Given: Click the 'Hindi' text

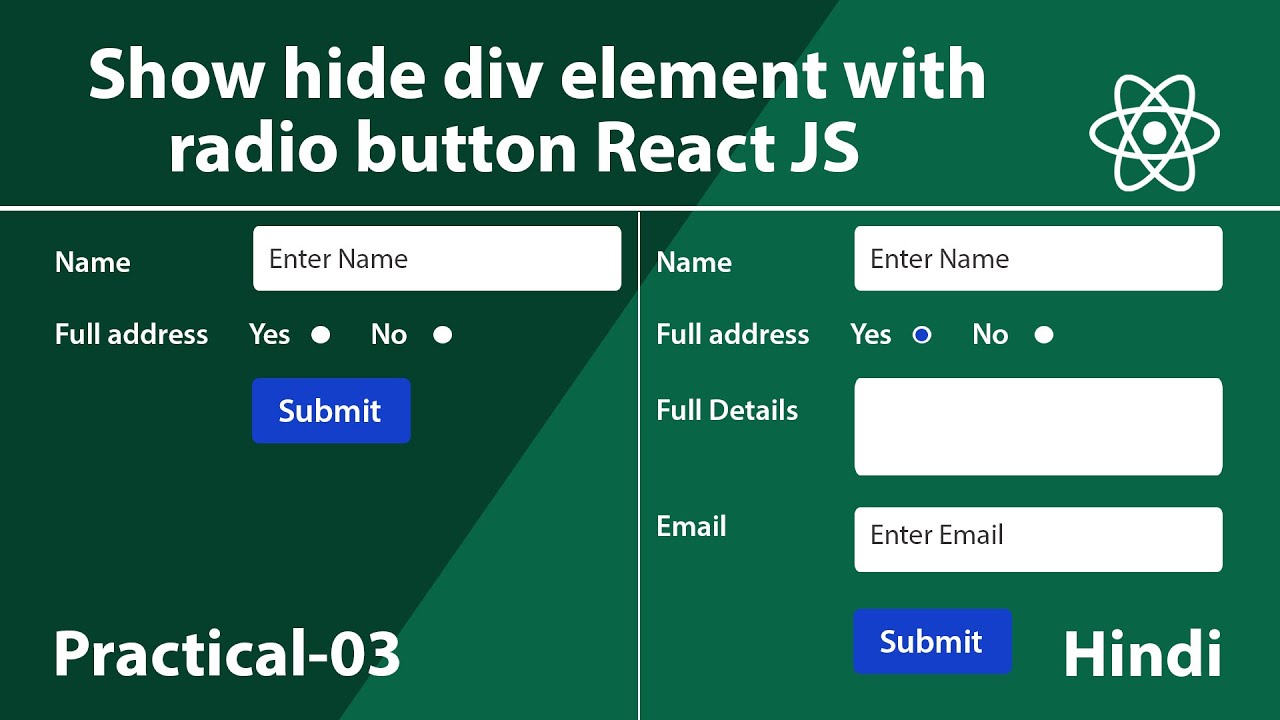Looking at the screenshot, I should (x=1142, y=655).
